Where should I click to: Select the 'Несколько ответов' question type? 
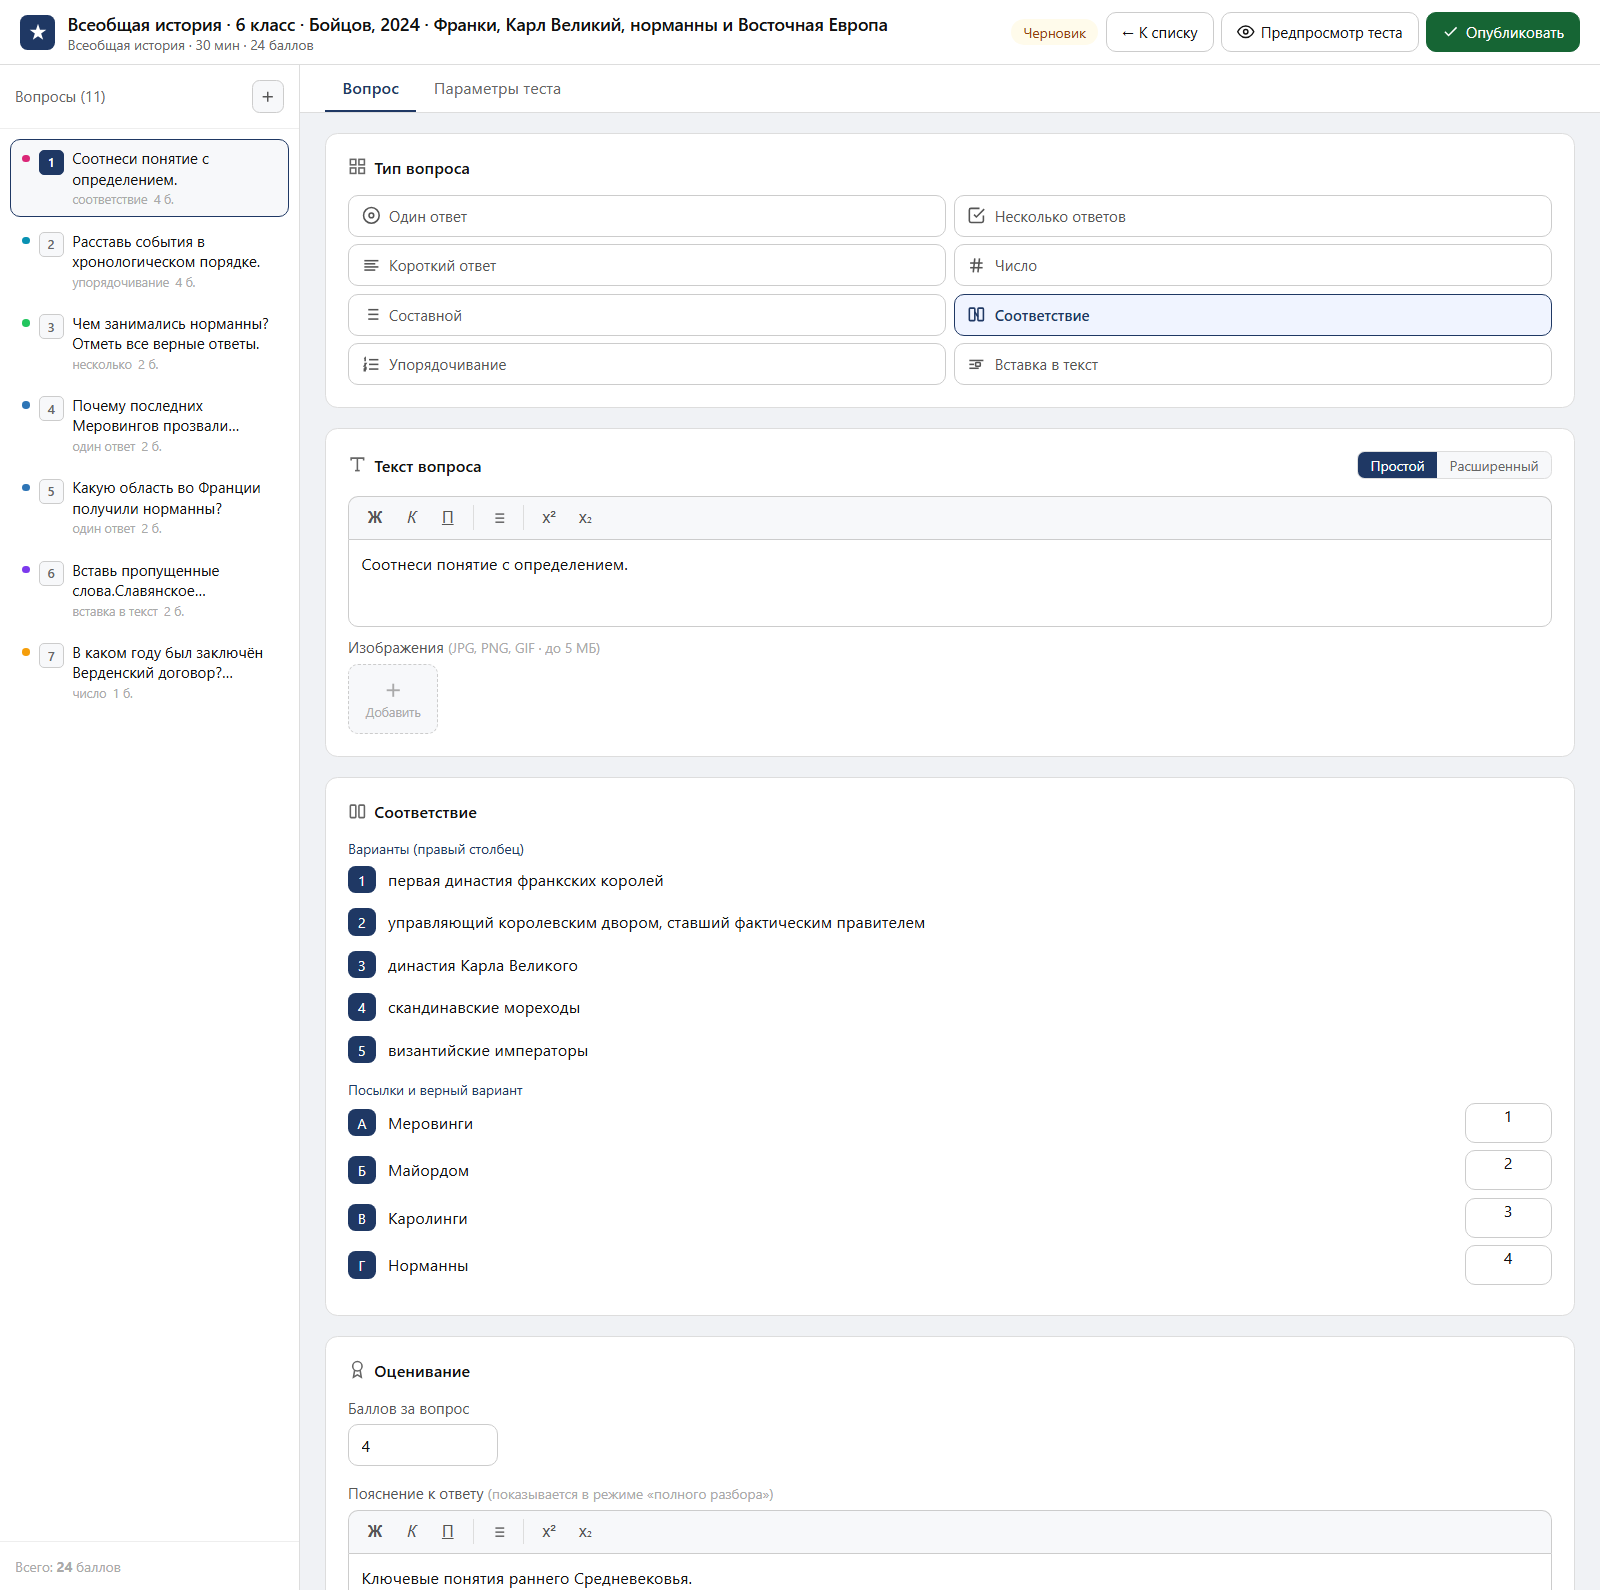point(1253,216)
